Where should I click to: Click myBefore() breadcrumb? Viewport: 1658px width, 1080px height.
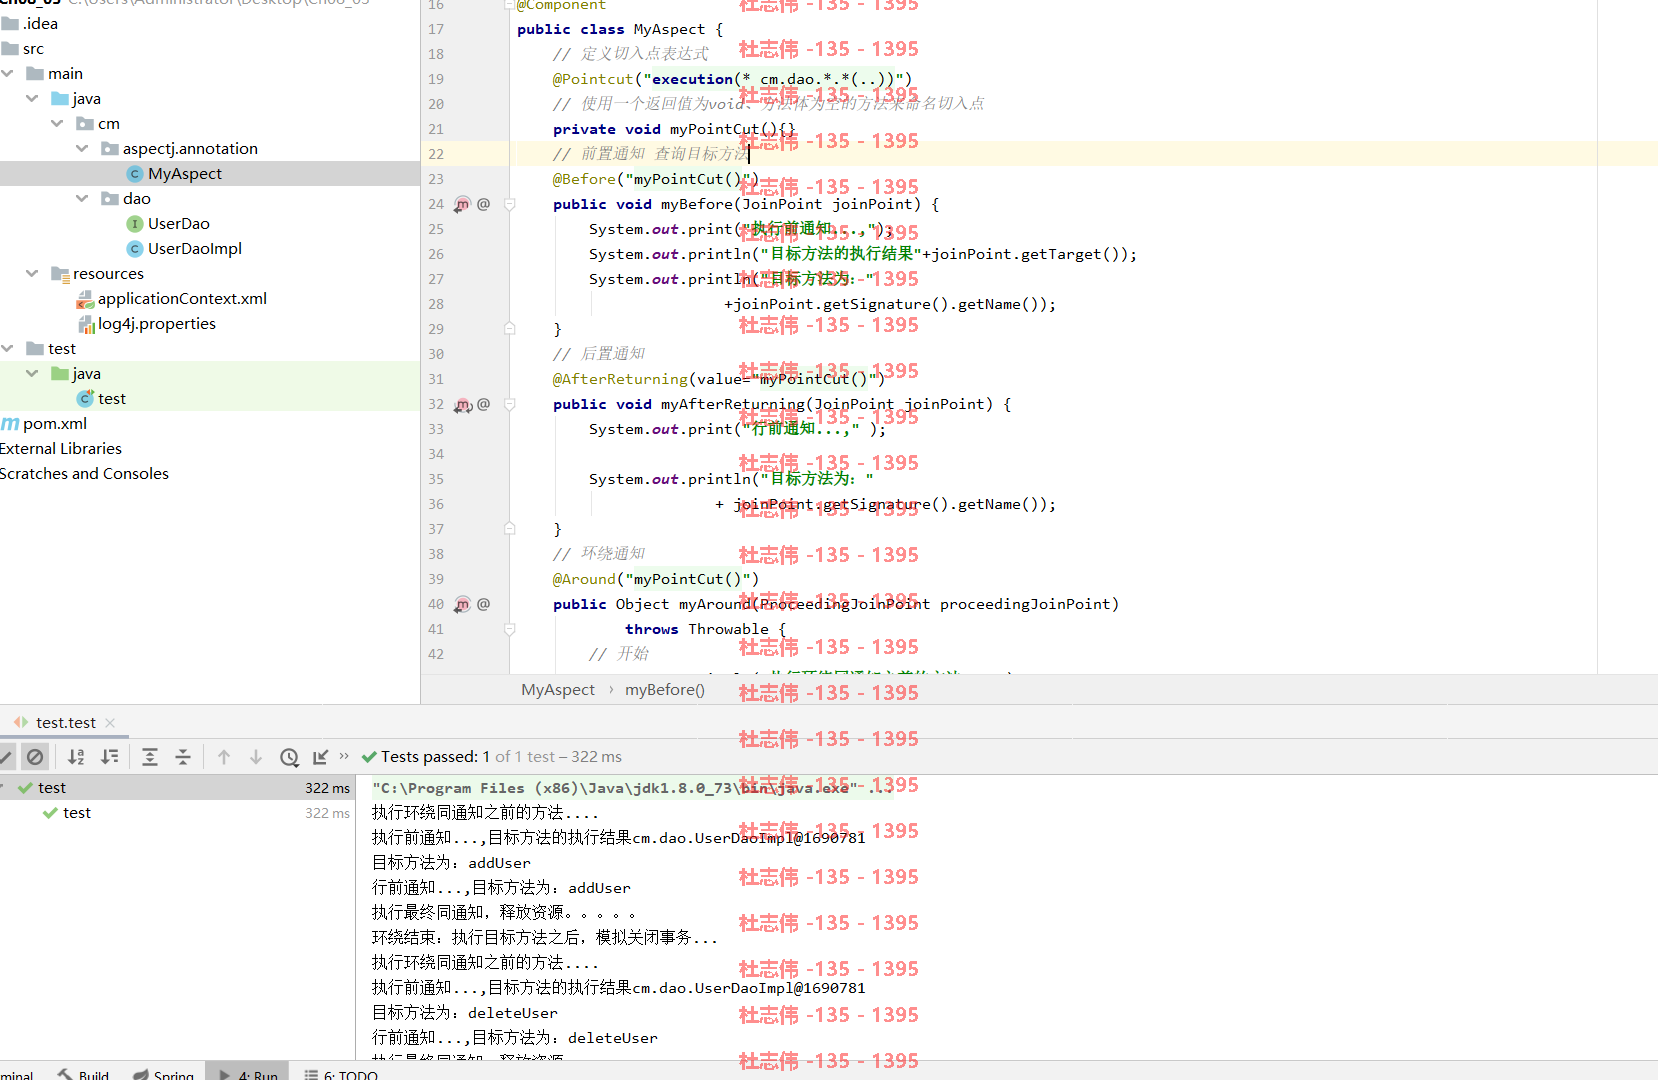665,689
